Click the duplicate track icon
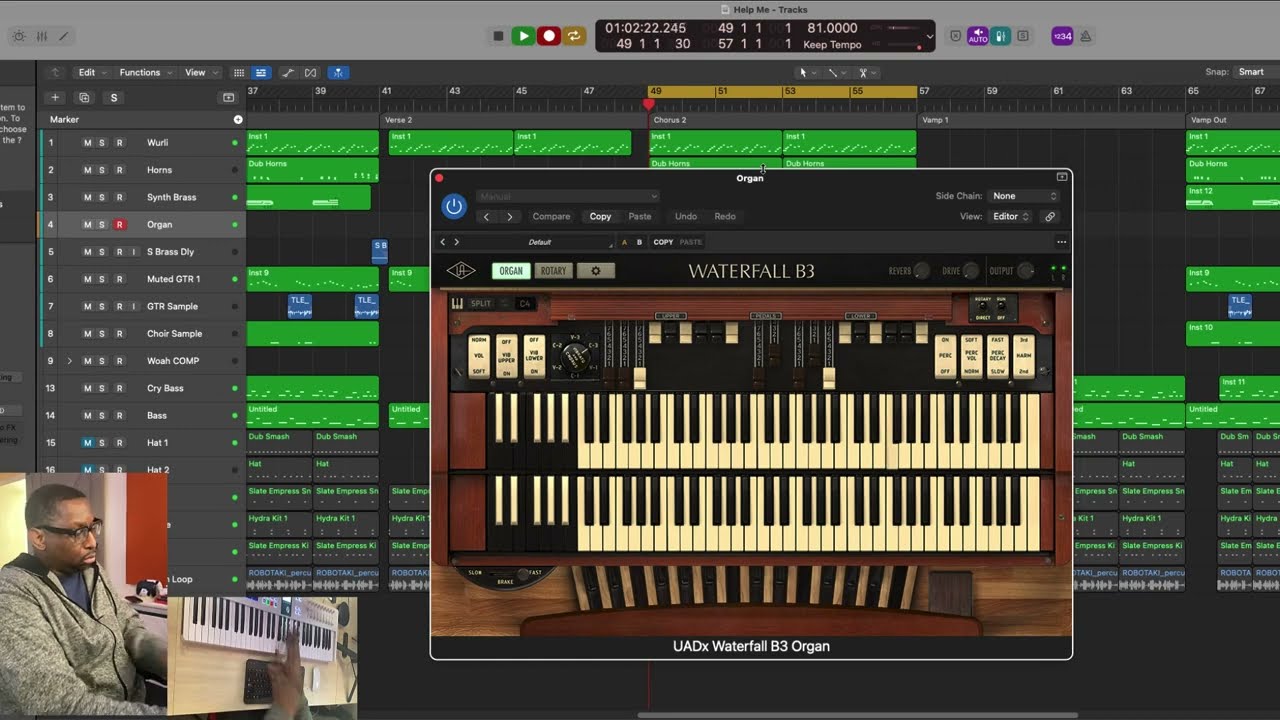Image resolution: width=1280 pixels, height=720 pixels. click(x=84, y=97)
